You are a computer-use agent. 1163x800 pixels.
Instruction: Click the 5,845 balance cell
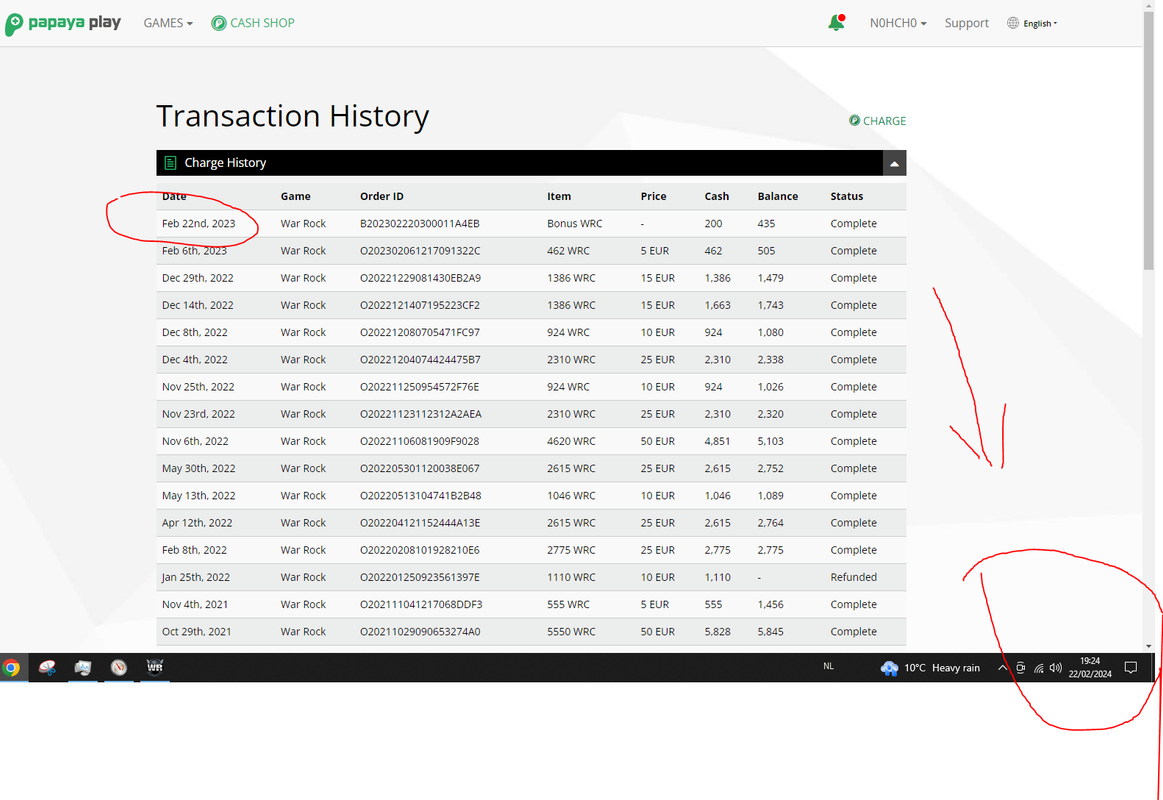coord(771,632)
